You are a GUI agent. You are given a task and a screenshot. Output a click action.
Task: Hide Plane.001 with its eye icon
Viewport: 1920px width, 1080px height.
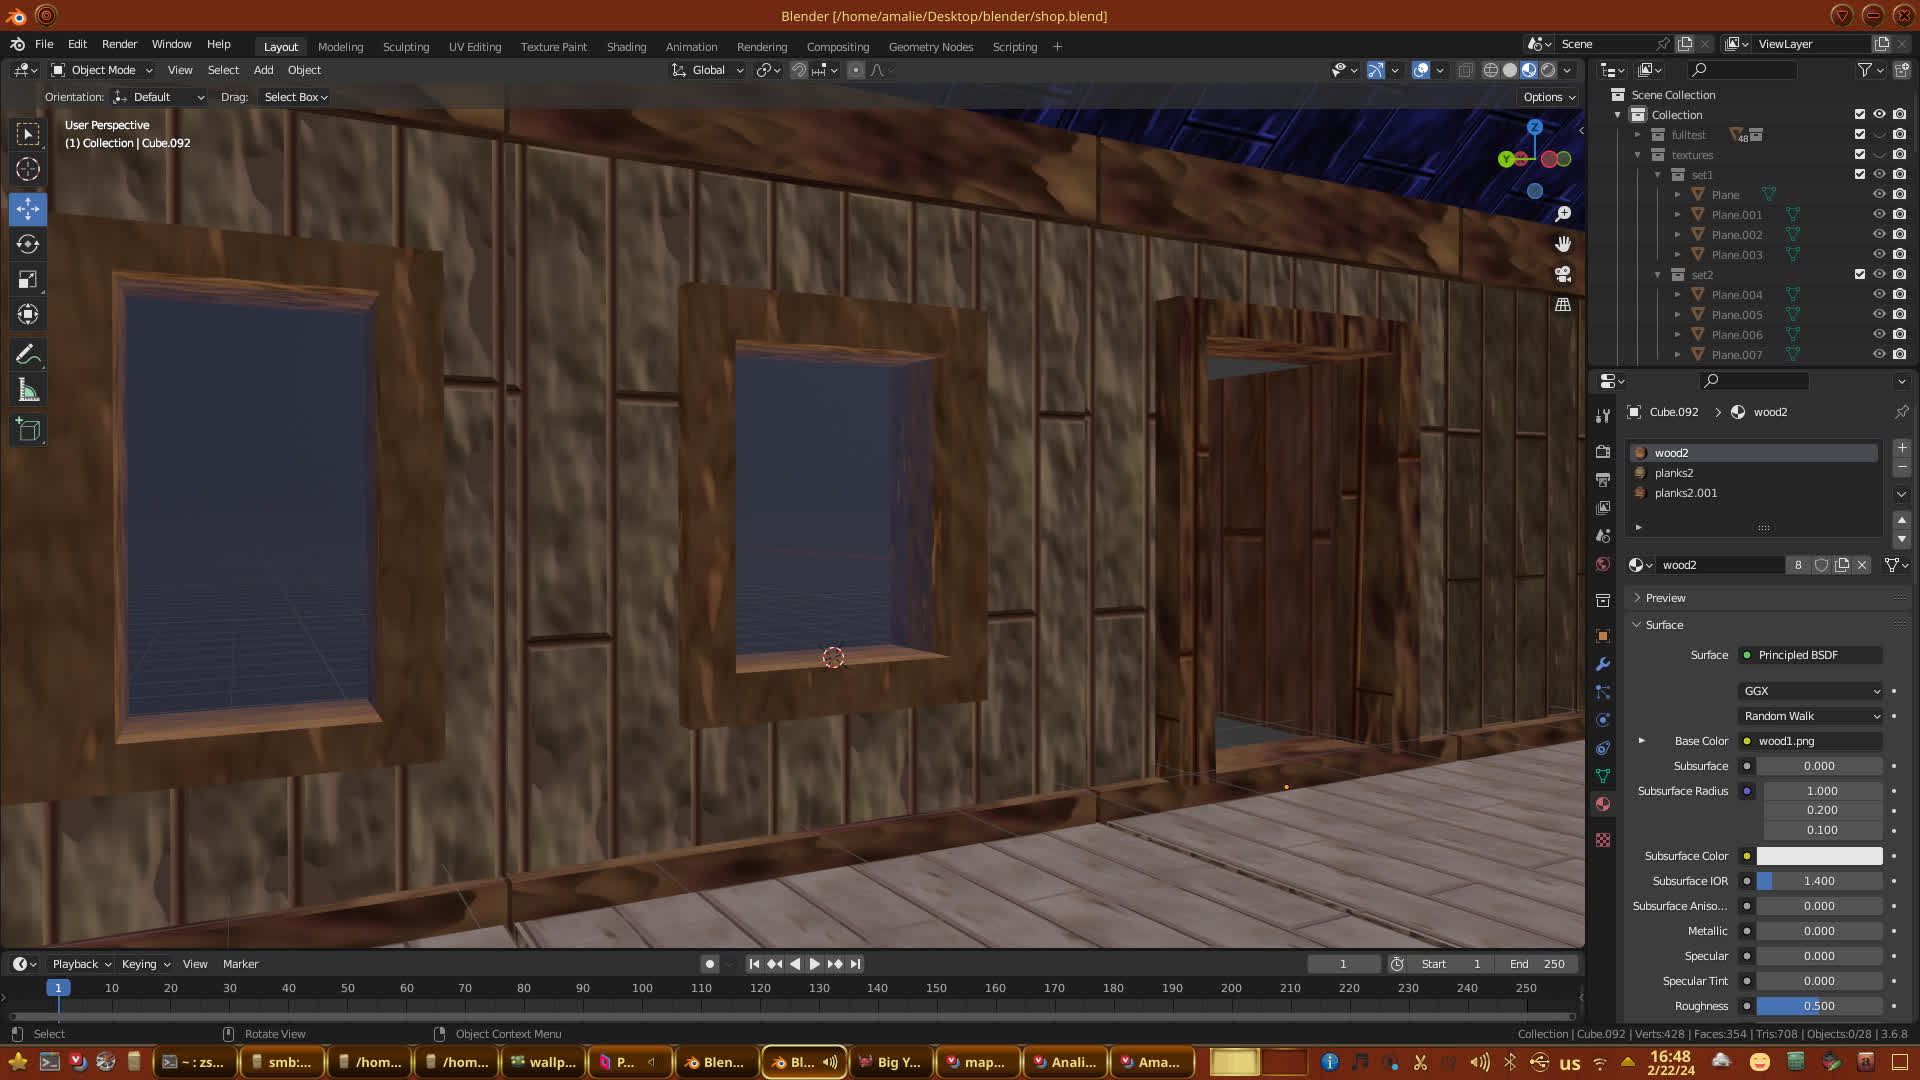pyautogui.click(x=1879, y=214)
